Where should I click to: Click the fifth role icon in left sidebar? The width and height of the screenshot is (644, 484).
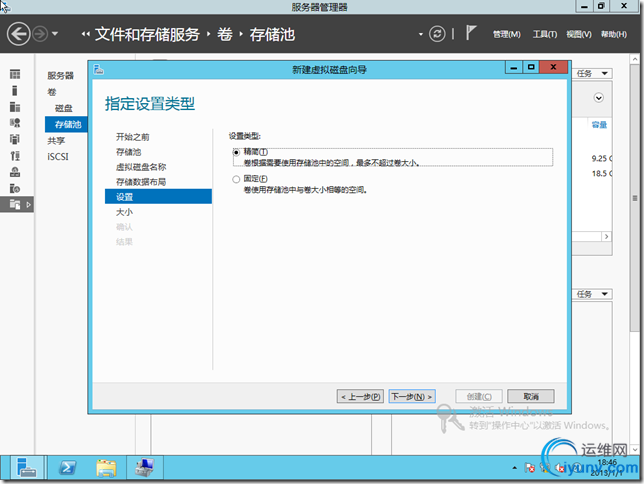click(x=15, y=139)
